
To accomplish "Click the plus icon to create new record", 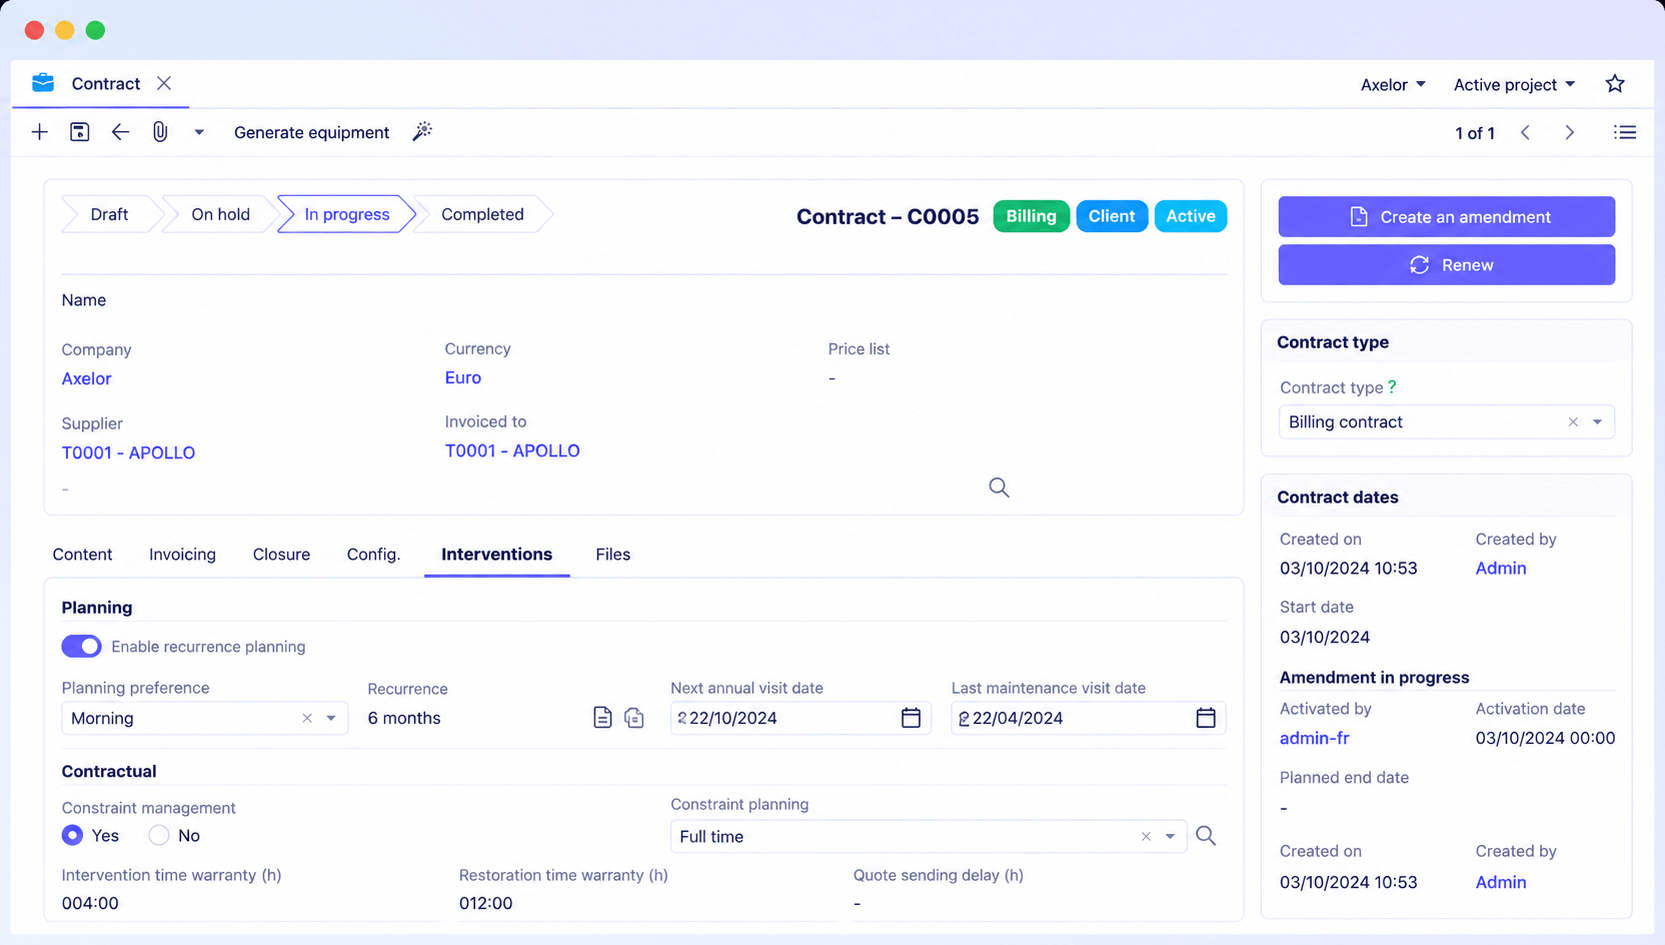I will pyautogui.click(x=39, y=132).
